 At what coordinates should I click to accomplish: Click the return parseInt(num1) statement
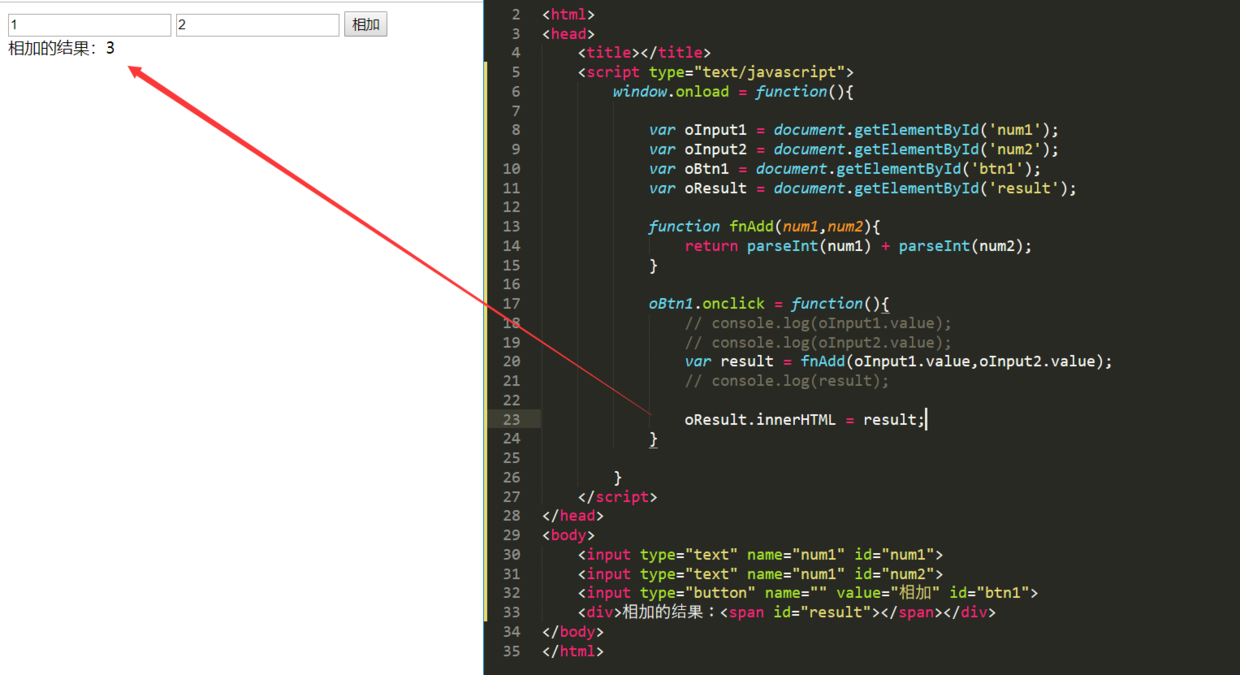click(x=858, y=246)
